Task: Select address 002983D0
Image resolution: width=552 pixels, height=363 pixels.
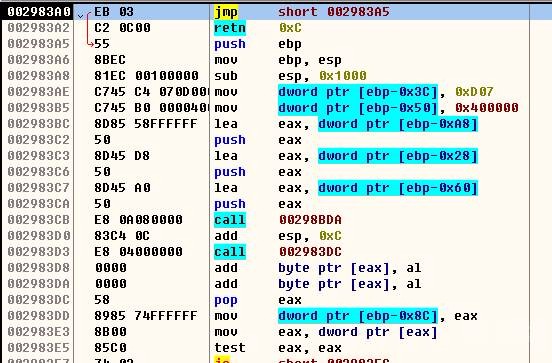Action: [39, 236]
